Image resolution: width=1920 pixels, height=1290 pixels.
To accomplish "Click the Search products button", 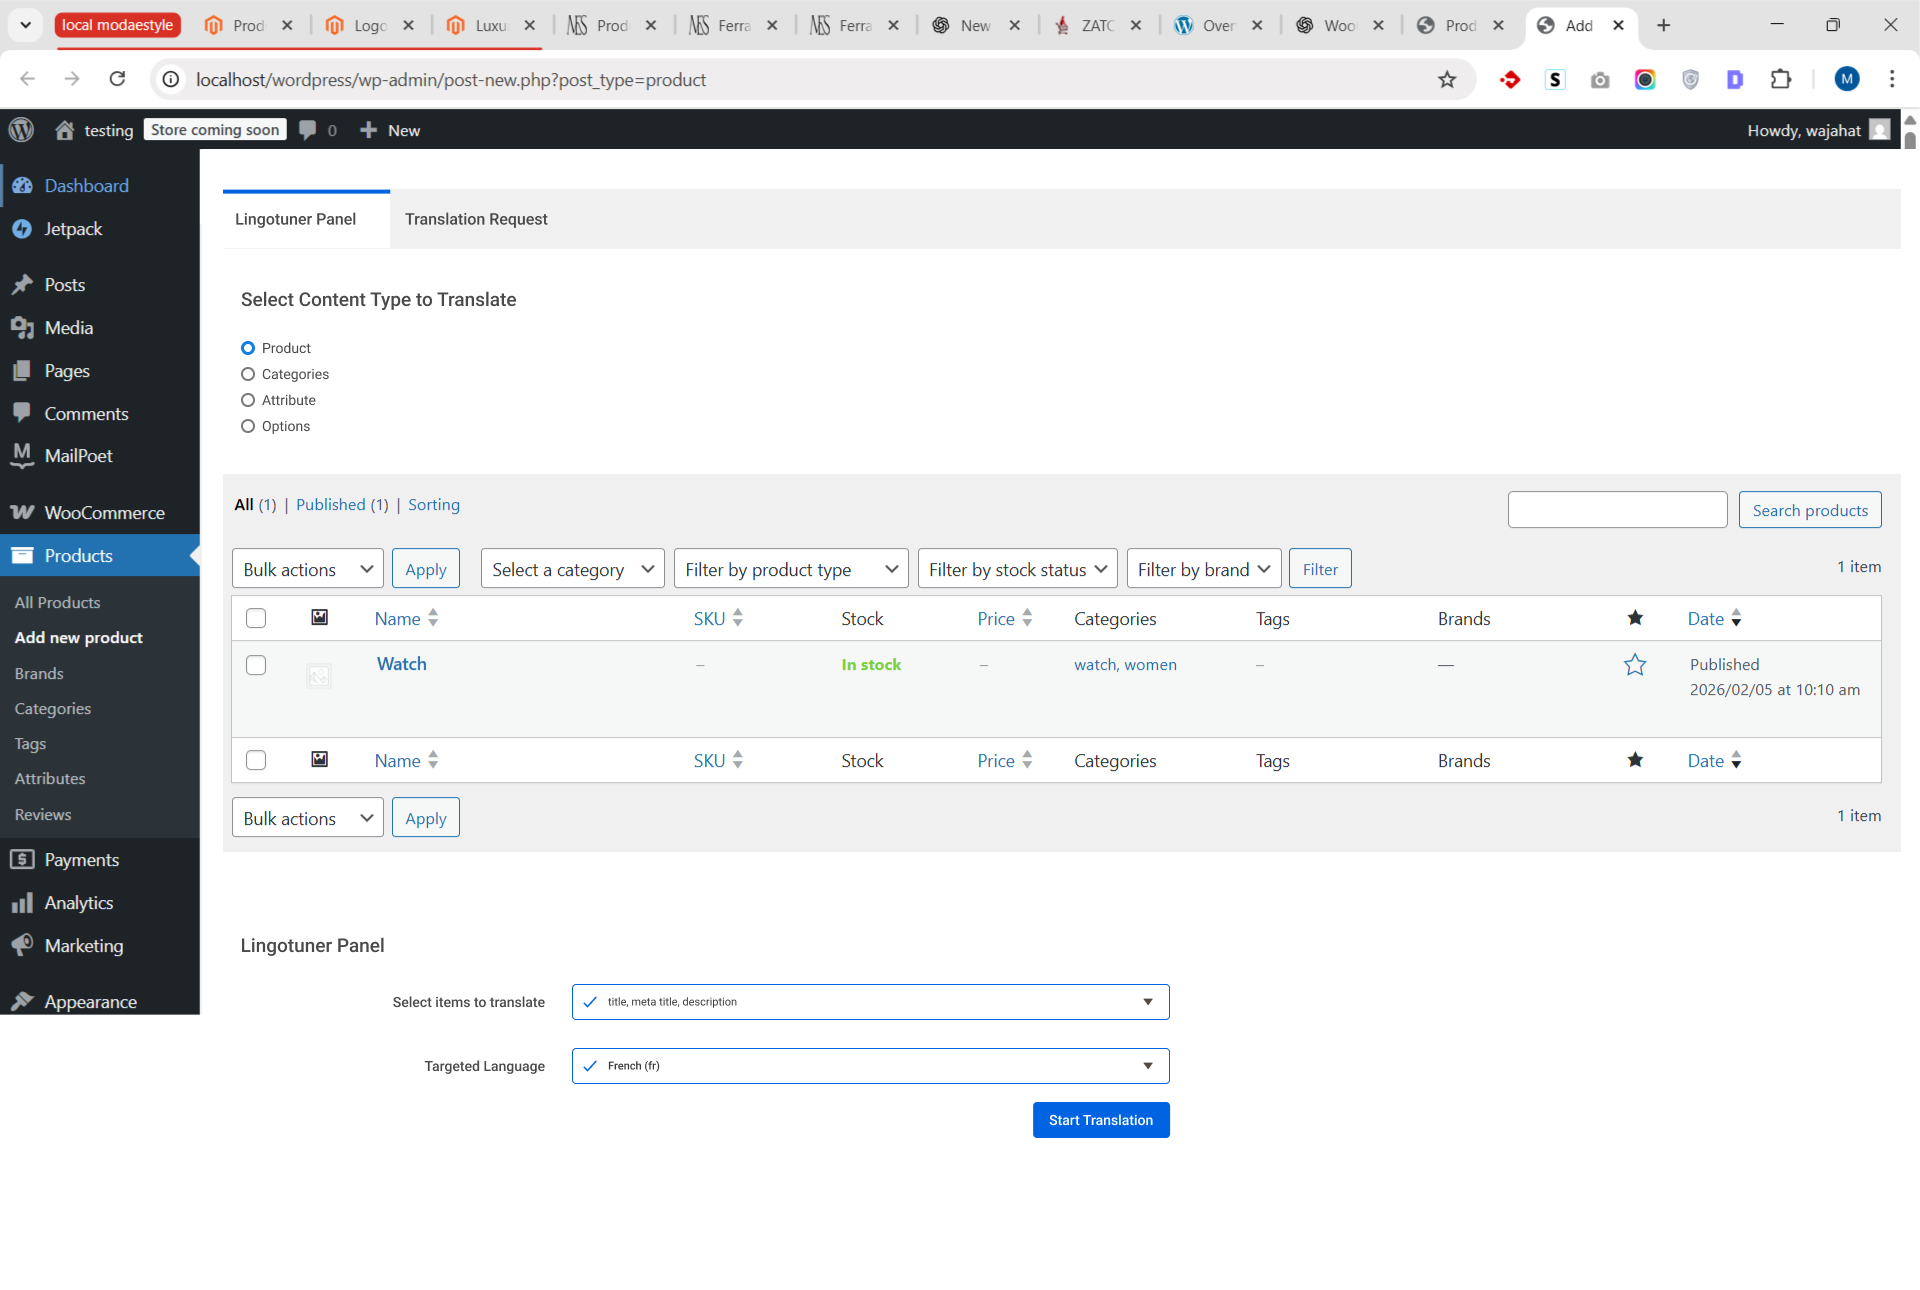I will (x=1810, y=510).
